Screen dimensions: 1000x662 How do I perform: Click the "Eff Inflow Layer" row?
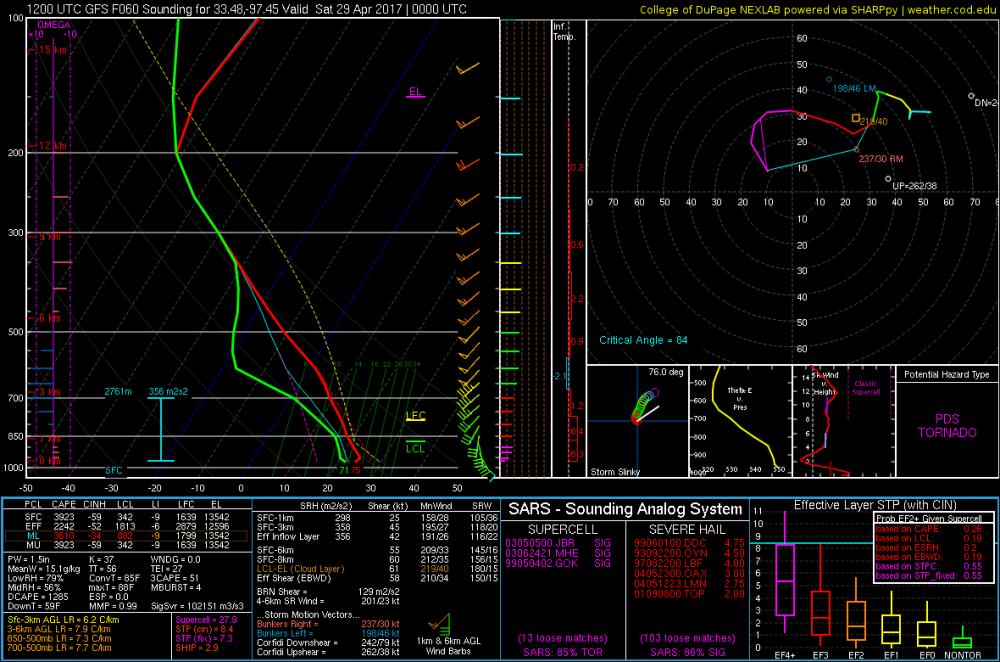(378, 537)
